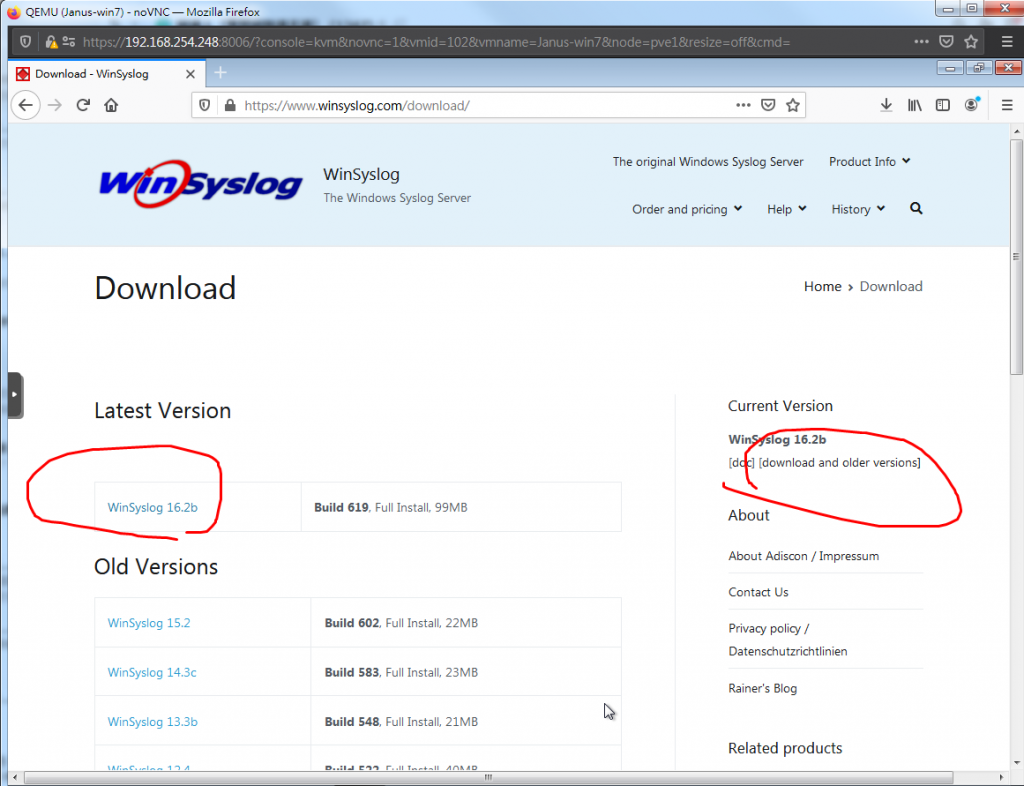Click the scroll down arrow of vertical scrollbar
The width and height of the screenshot is (1024, 786).
1016,762
